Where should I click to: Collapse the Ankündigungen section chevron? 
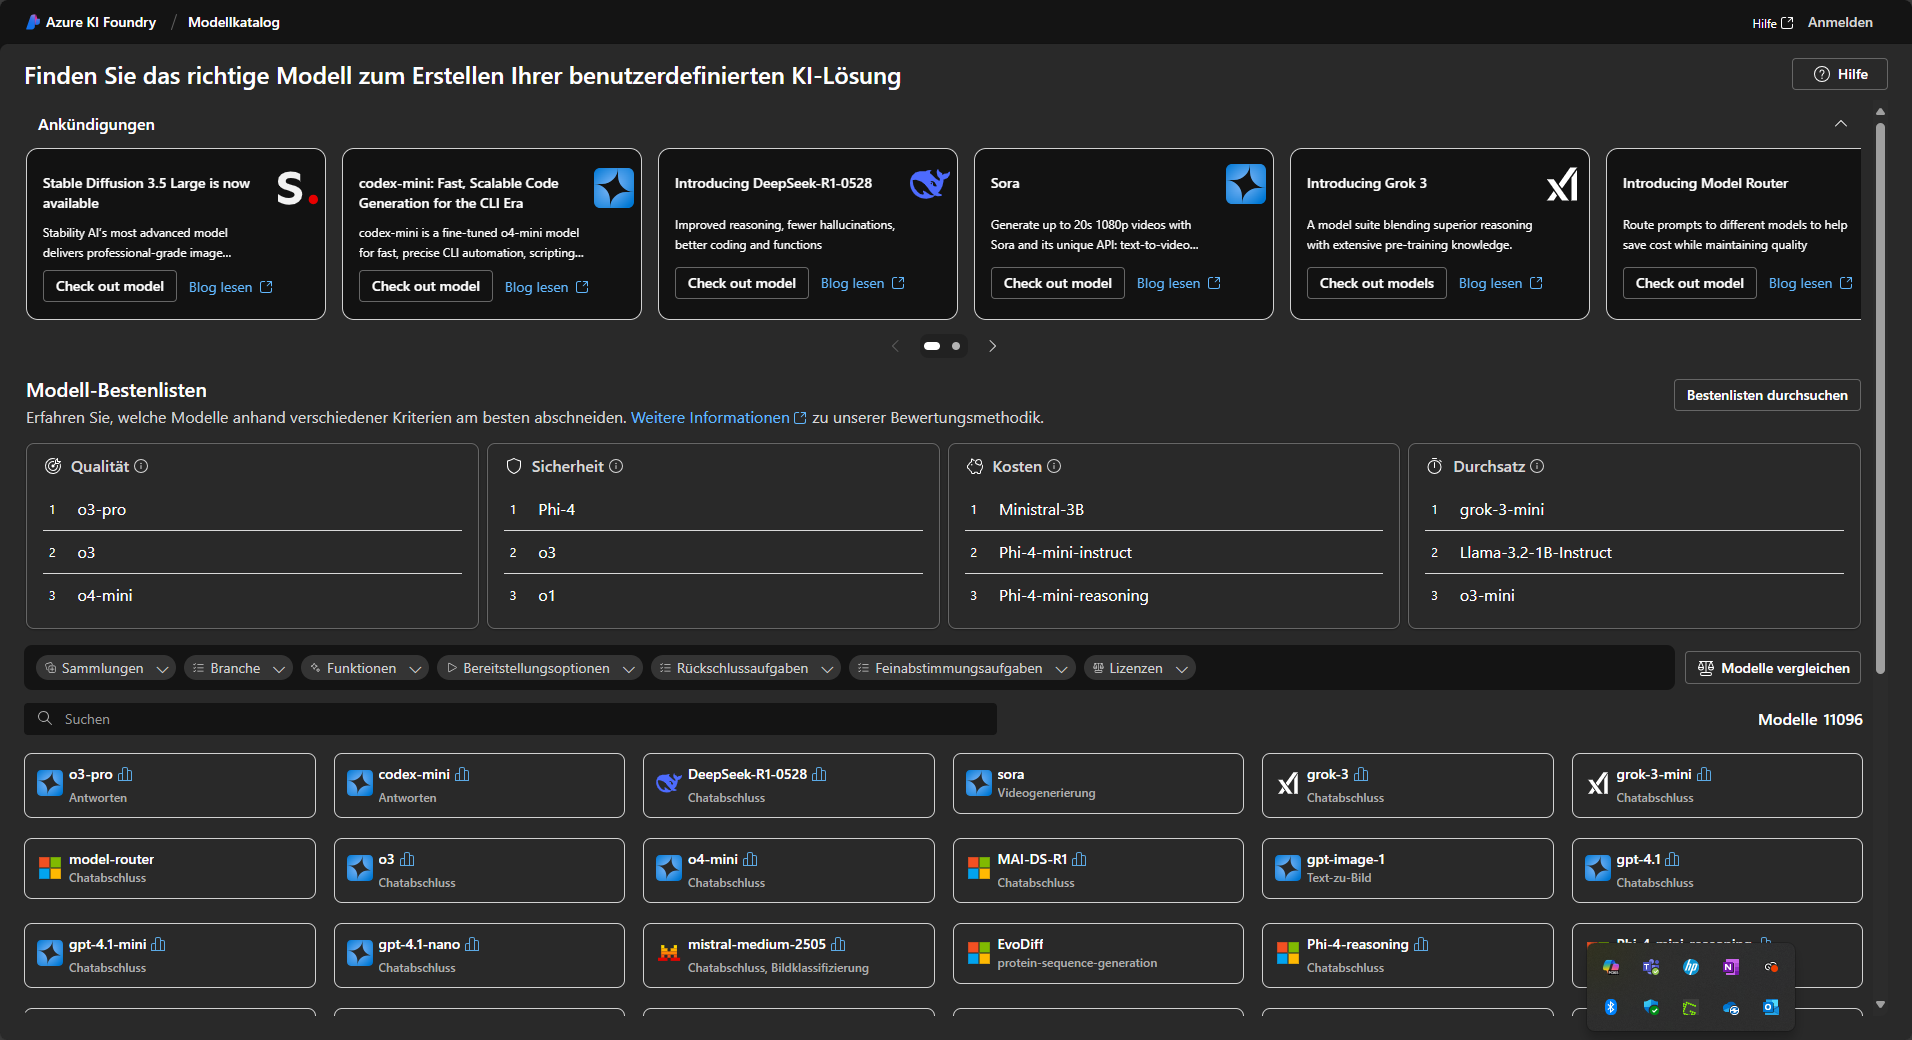point(1841,124)
